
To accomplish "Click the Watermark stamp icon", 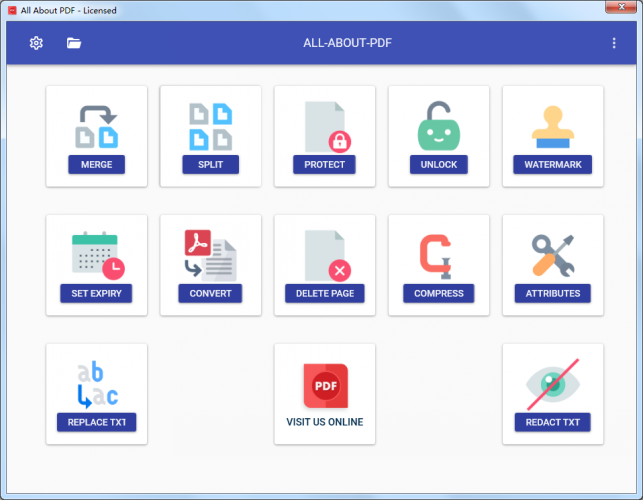I will click(x=553, y=126).
